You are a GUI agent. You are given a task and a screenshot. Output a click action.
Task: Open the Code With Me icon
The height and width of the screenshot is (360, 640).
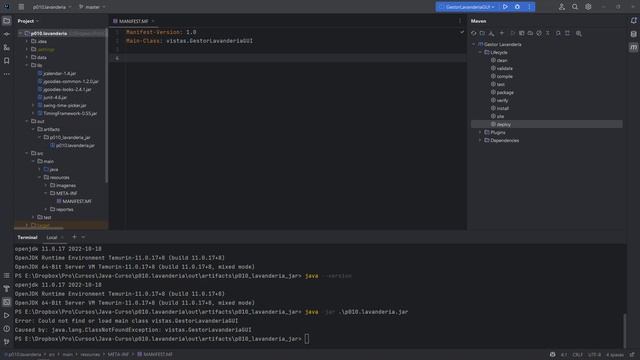pyautogui.click(x=562, y=7)
